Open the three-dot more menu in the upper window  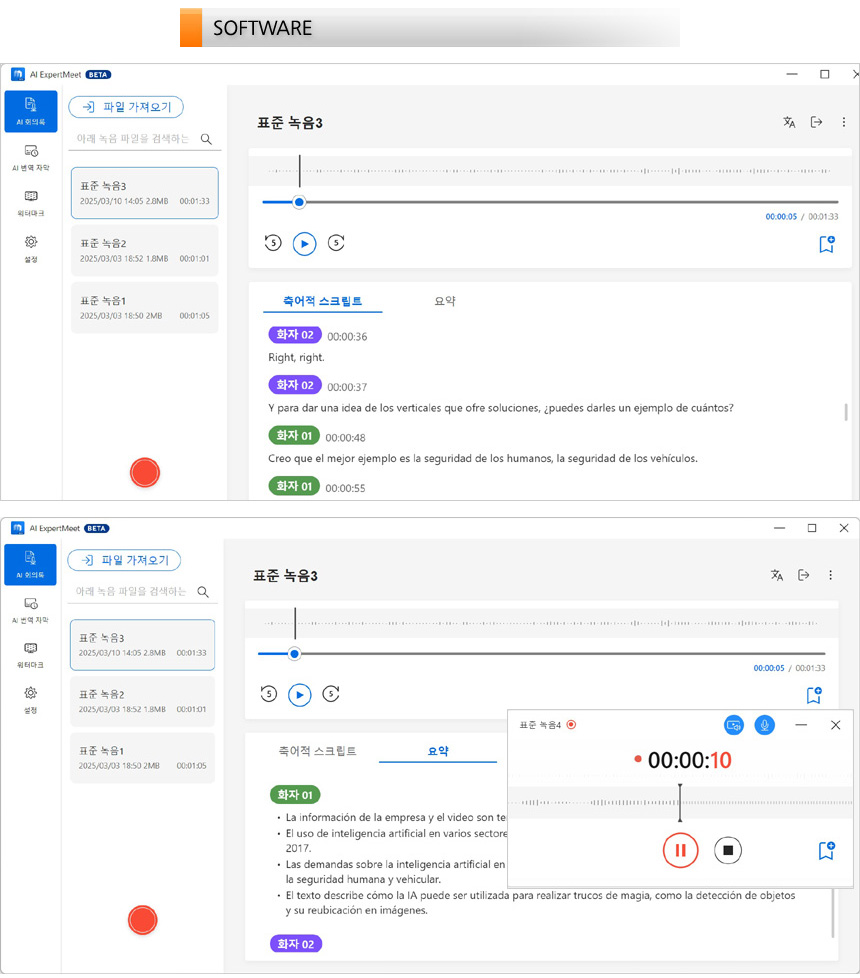click(843, 122)
